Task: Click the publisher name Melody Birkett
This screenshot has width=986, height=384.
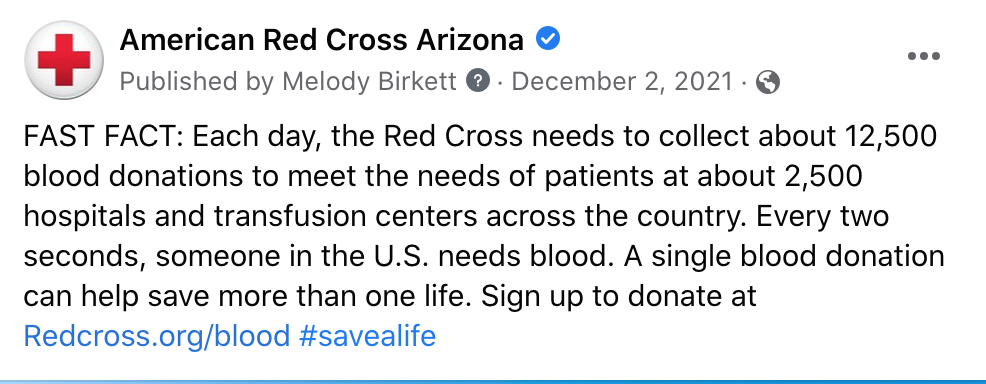Action: point(370,81)
